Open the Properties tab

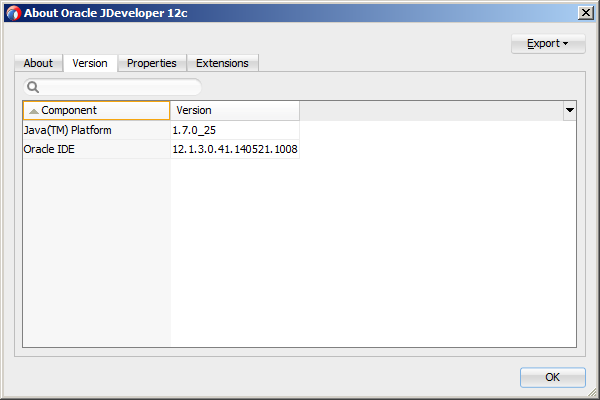[152, 63]
